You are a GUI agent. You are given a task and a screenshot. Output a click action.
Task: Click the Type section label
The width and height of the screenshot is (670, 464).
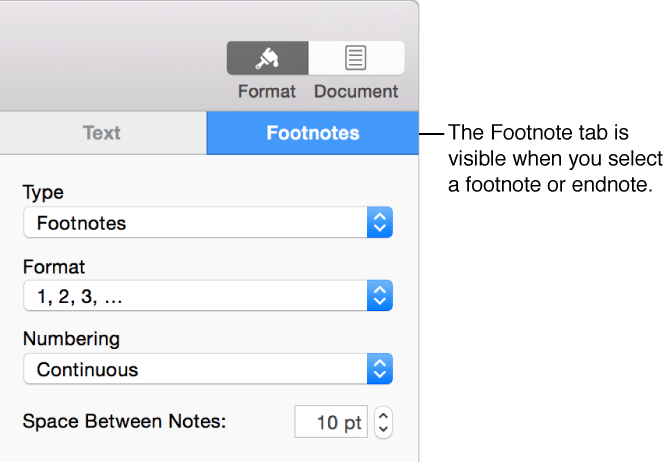tap(43, 193)
